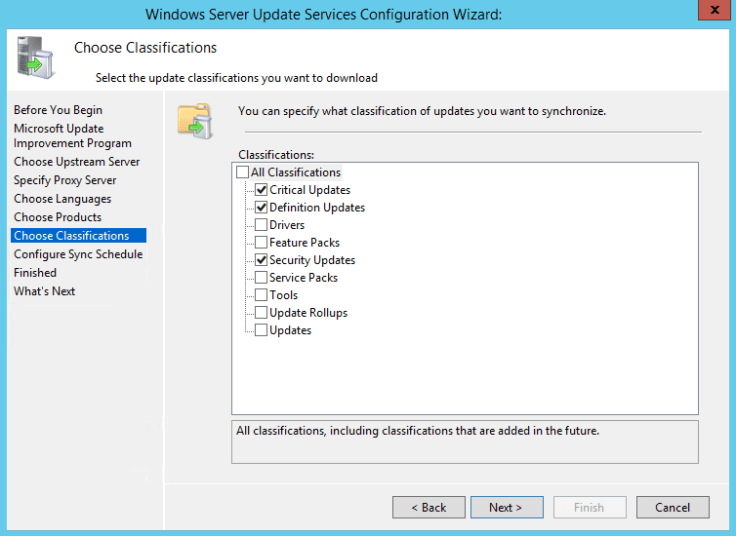Screen dimensions: 736x536
Task: Click the folder icon beside description text
Action: point(195,119)
